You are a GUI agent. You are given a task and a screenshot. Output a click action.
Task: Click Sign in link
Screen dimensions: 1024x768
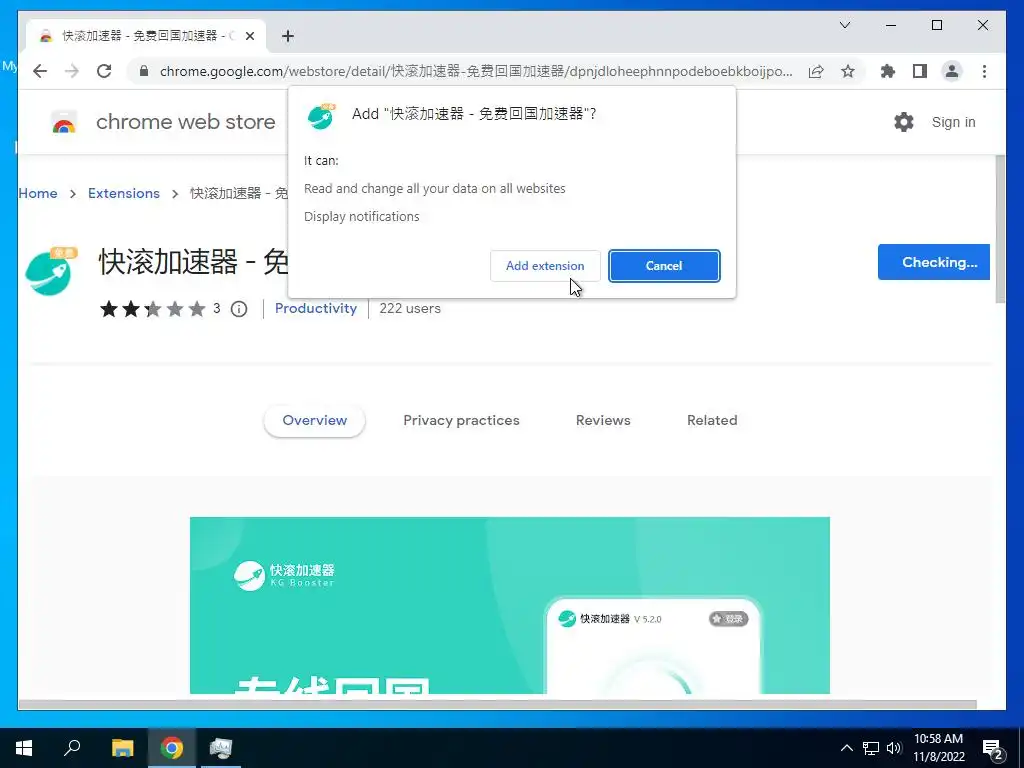(953, 122)
